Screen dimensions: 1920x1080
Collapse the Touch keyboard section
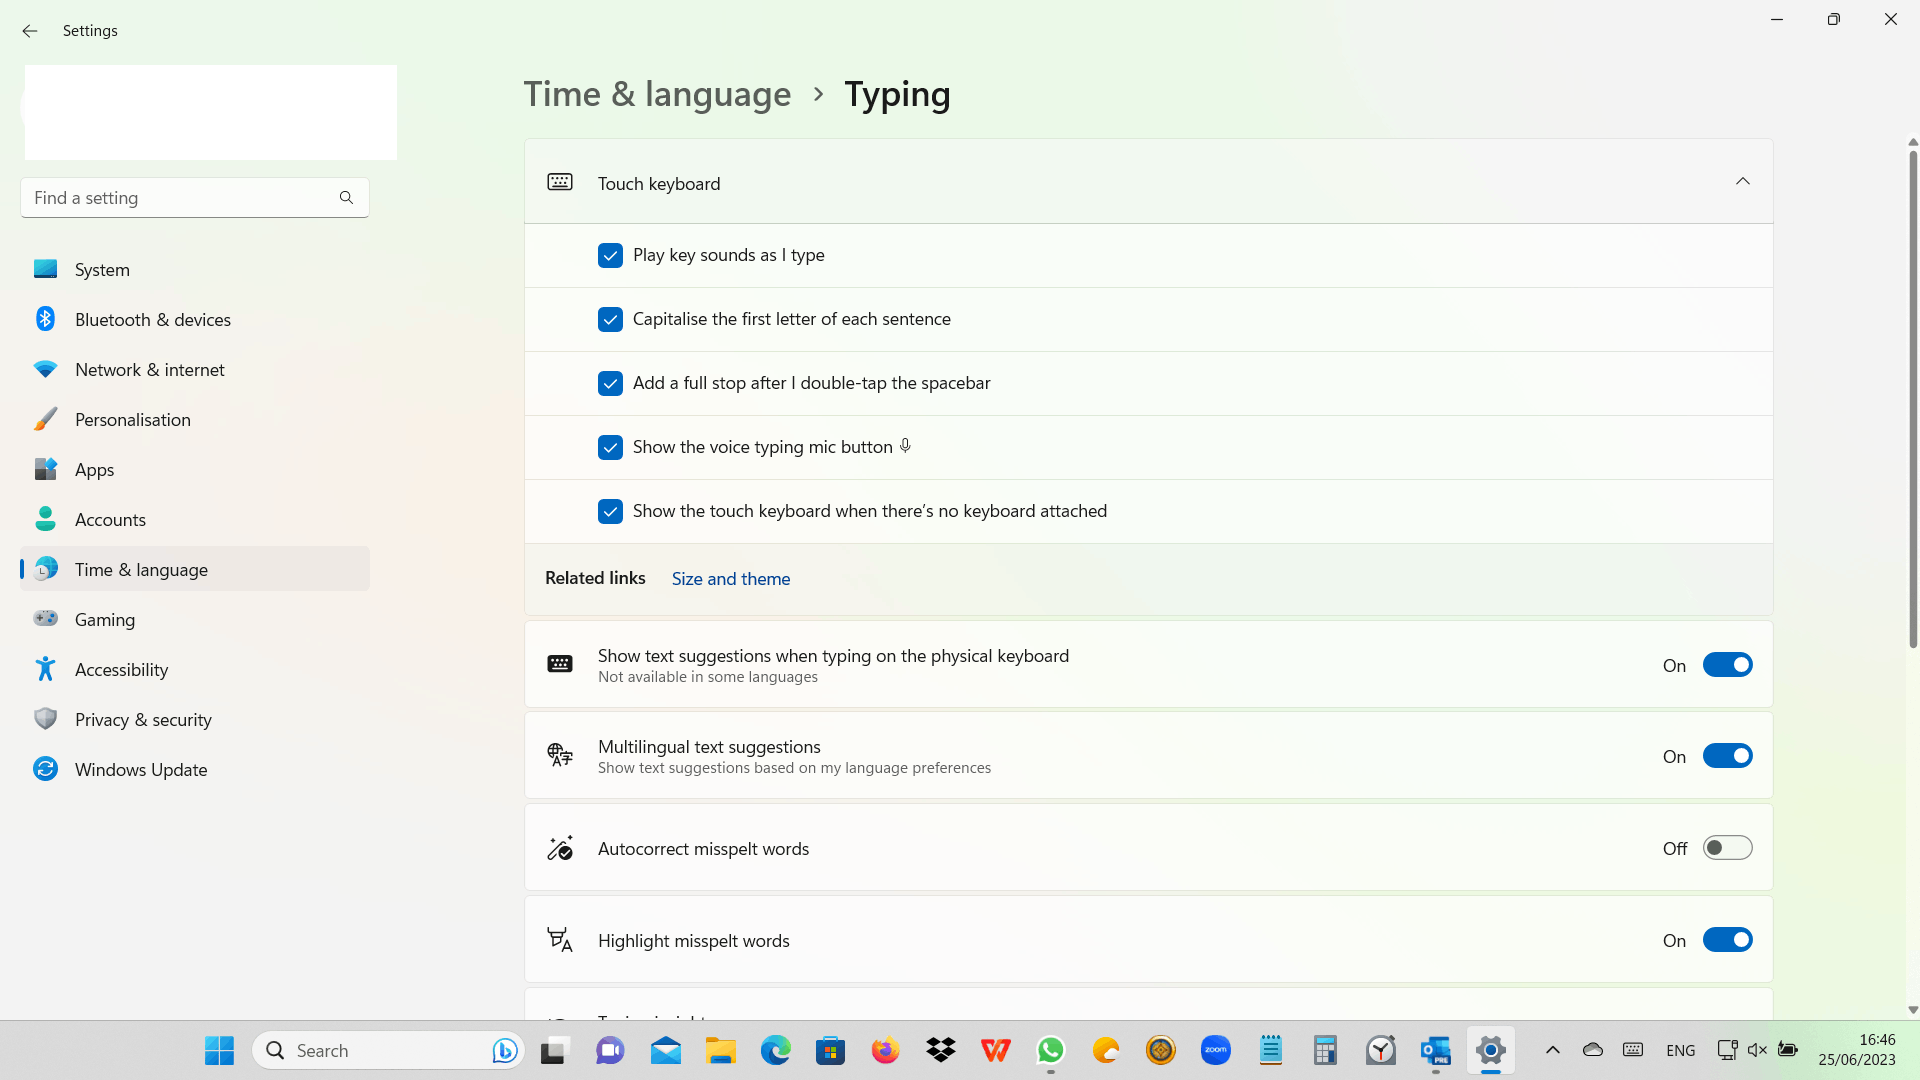[1742, 182]
